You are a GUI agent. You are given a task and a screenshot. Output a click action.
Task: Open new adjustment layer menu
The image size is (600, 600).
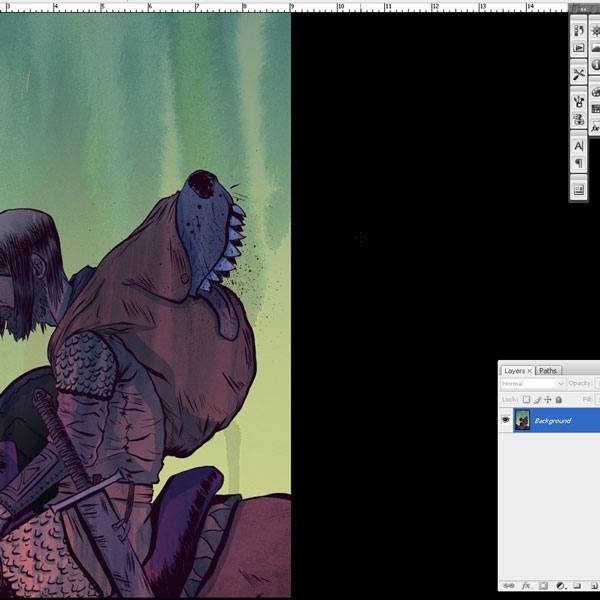pyautogui.click(x=560, y=586)
